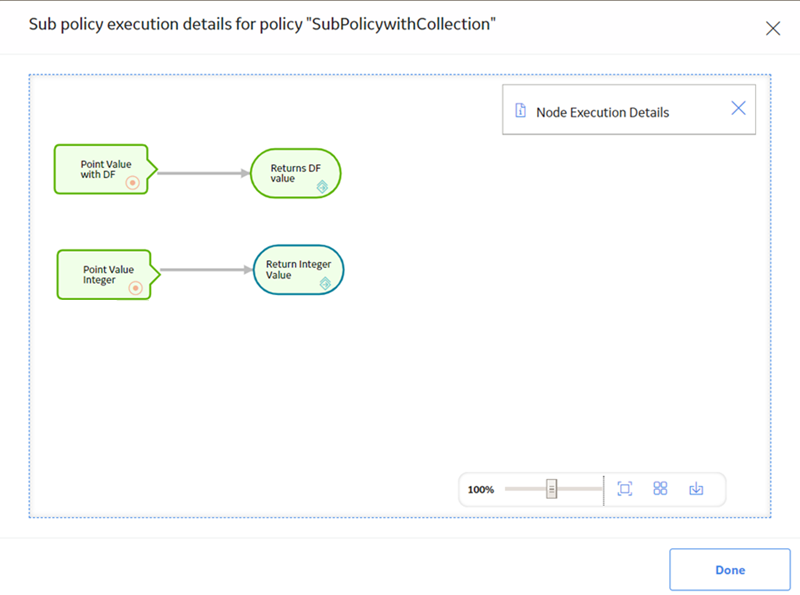Image resolution: width=800 pixels, height=595 pixels.
Task: Click the auto-arrange nodes grid icon
Action: click(x=660, y=489)
